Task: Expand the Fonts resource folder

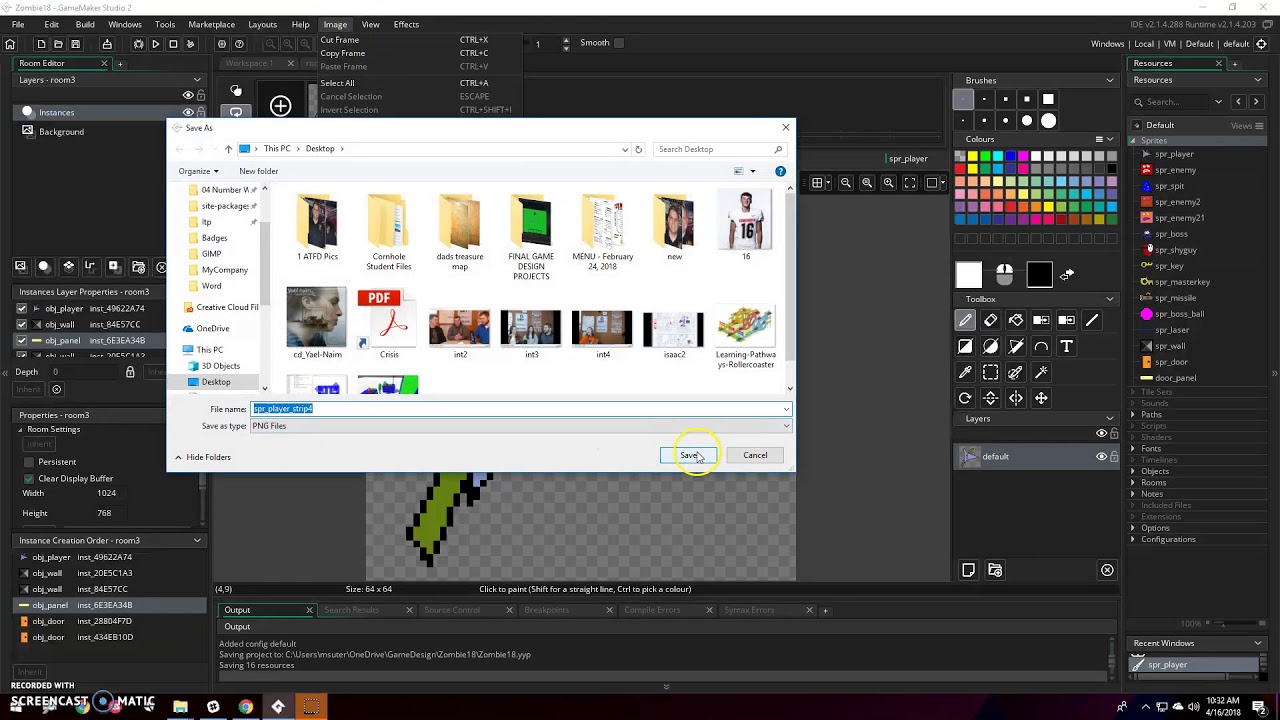Action: (x=1133, y=448)
